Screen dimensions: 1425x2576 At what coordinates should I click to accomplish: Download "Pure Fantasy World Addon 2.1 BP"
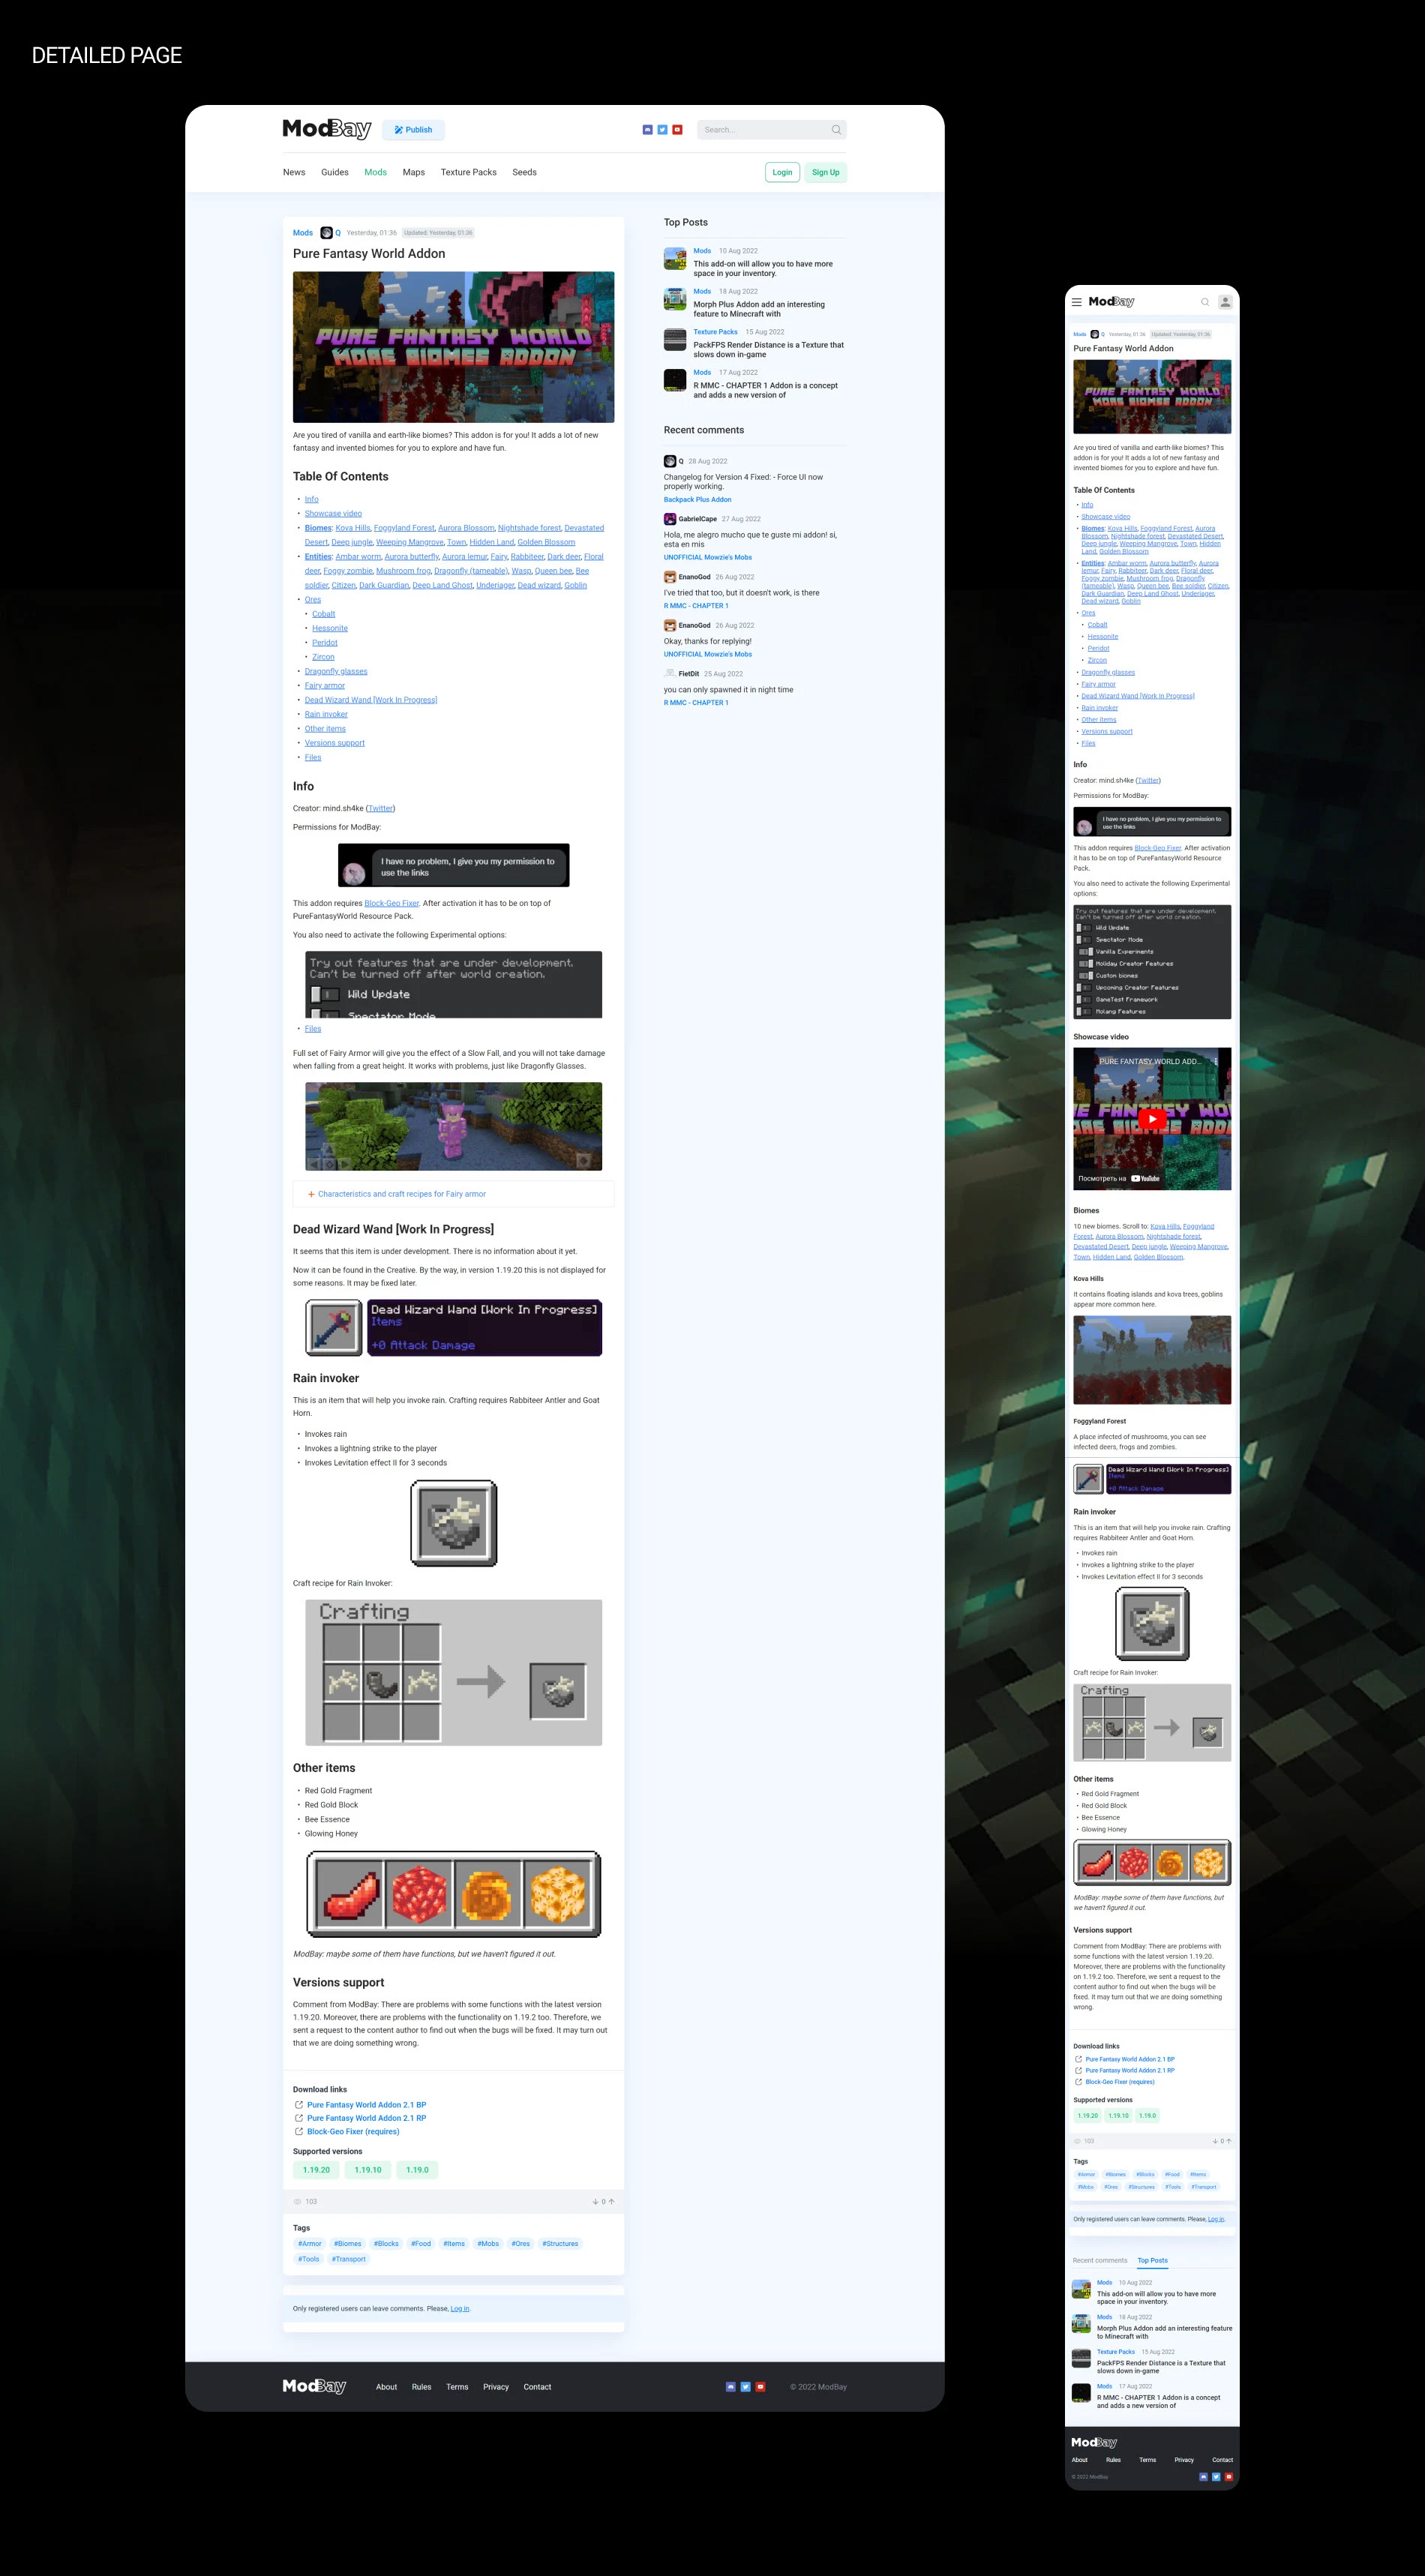coord(367,2104)
